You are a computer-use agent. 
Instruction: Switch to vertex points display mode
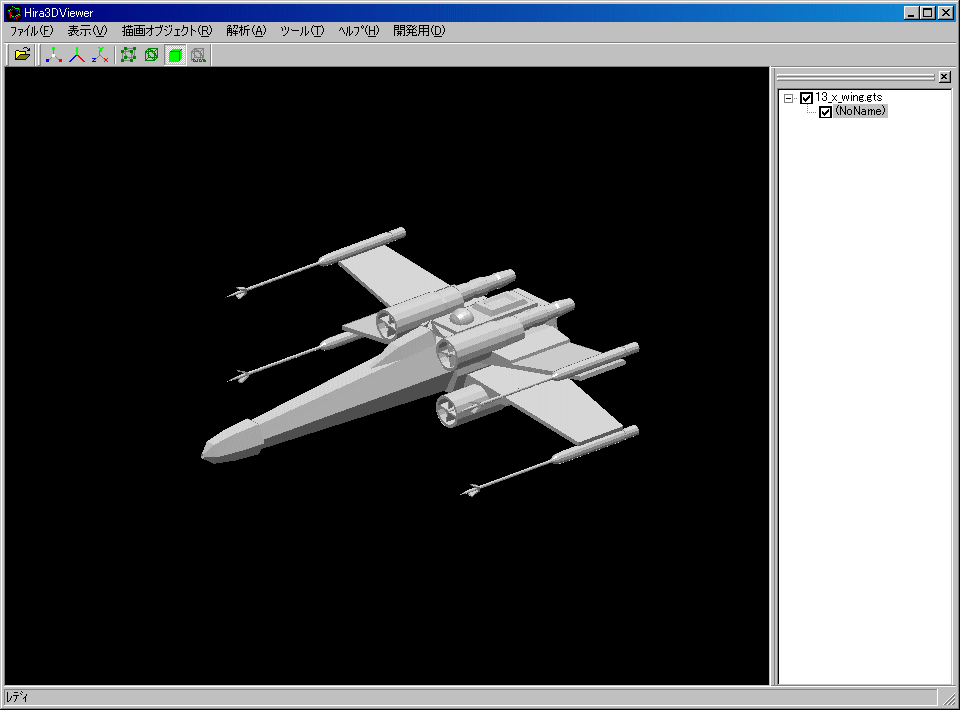pos(128,54)
